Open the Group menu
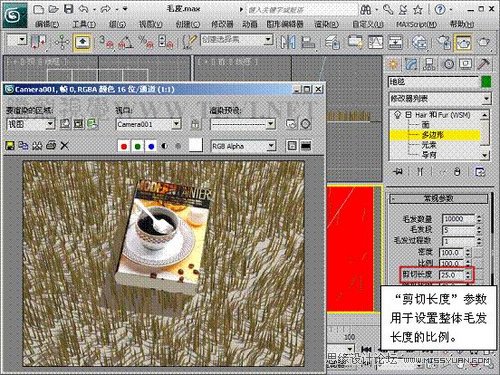The width and height of the screenshot is (500, 375). pos(117,24)
